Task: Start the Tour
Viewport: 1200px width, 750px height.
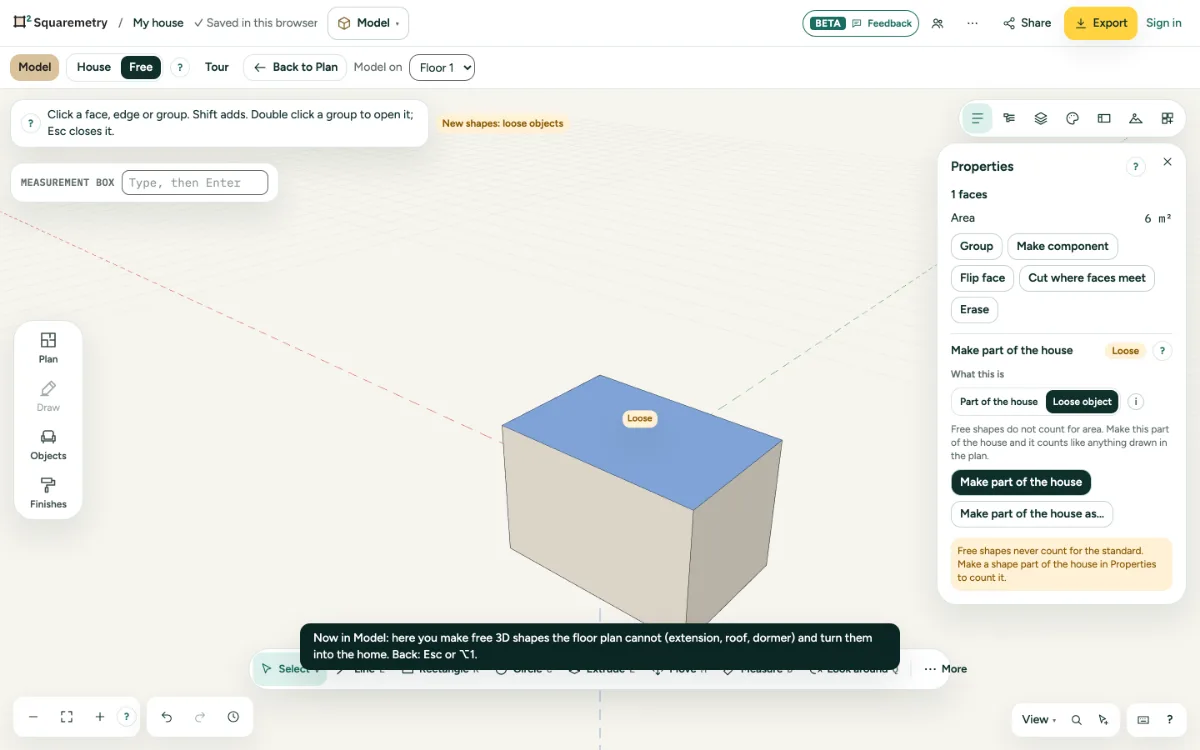Action: tap(217, 67)
